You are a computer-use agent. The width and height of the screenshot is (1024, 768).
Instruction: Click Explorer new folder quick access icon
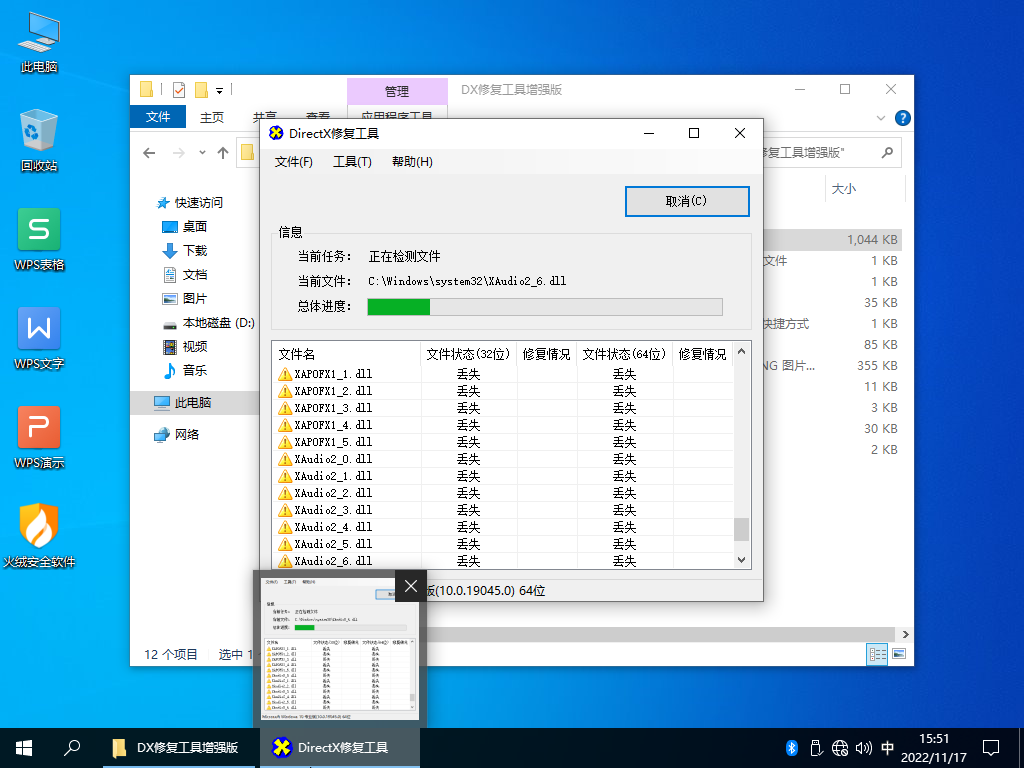click(x=201, y=89)
